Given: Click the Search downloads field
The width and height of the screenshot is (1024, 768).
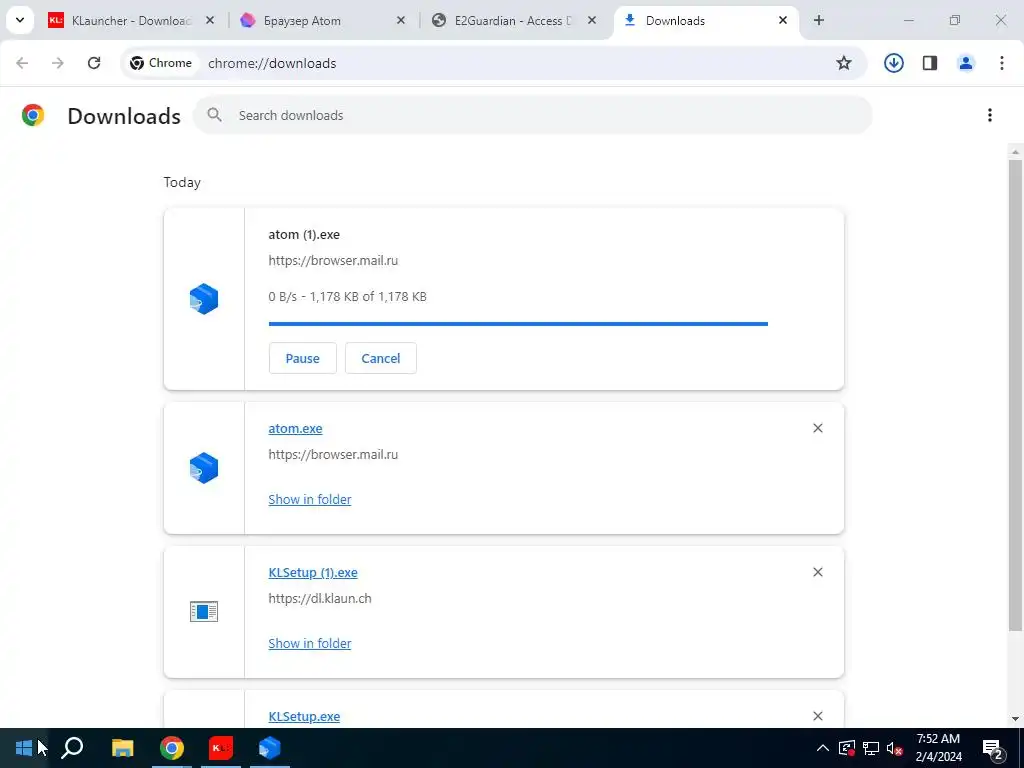Looking at the screenshot, I should point(532,115).
